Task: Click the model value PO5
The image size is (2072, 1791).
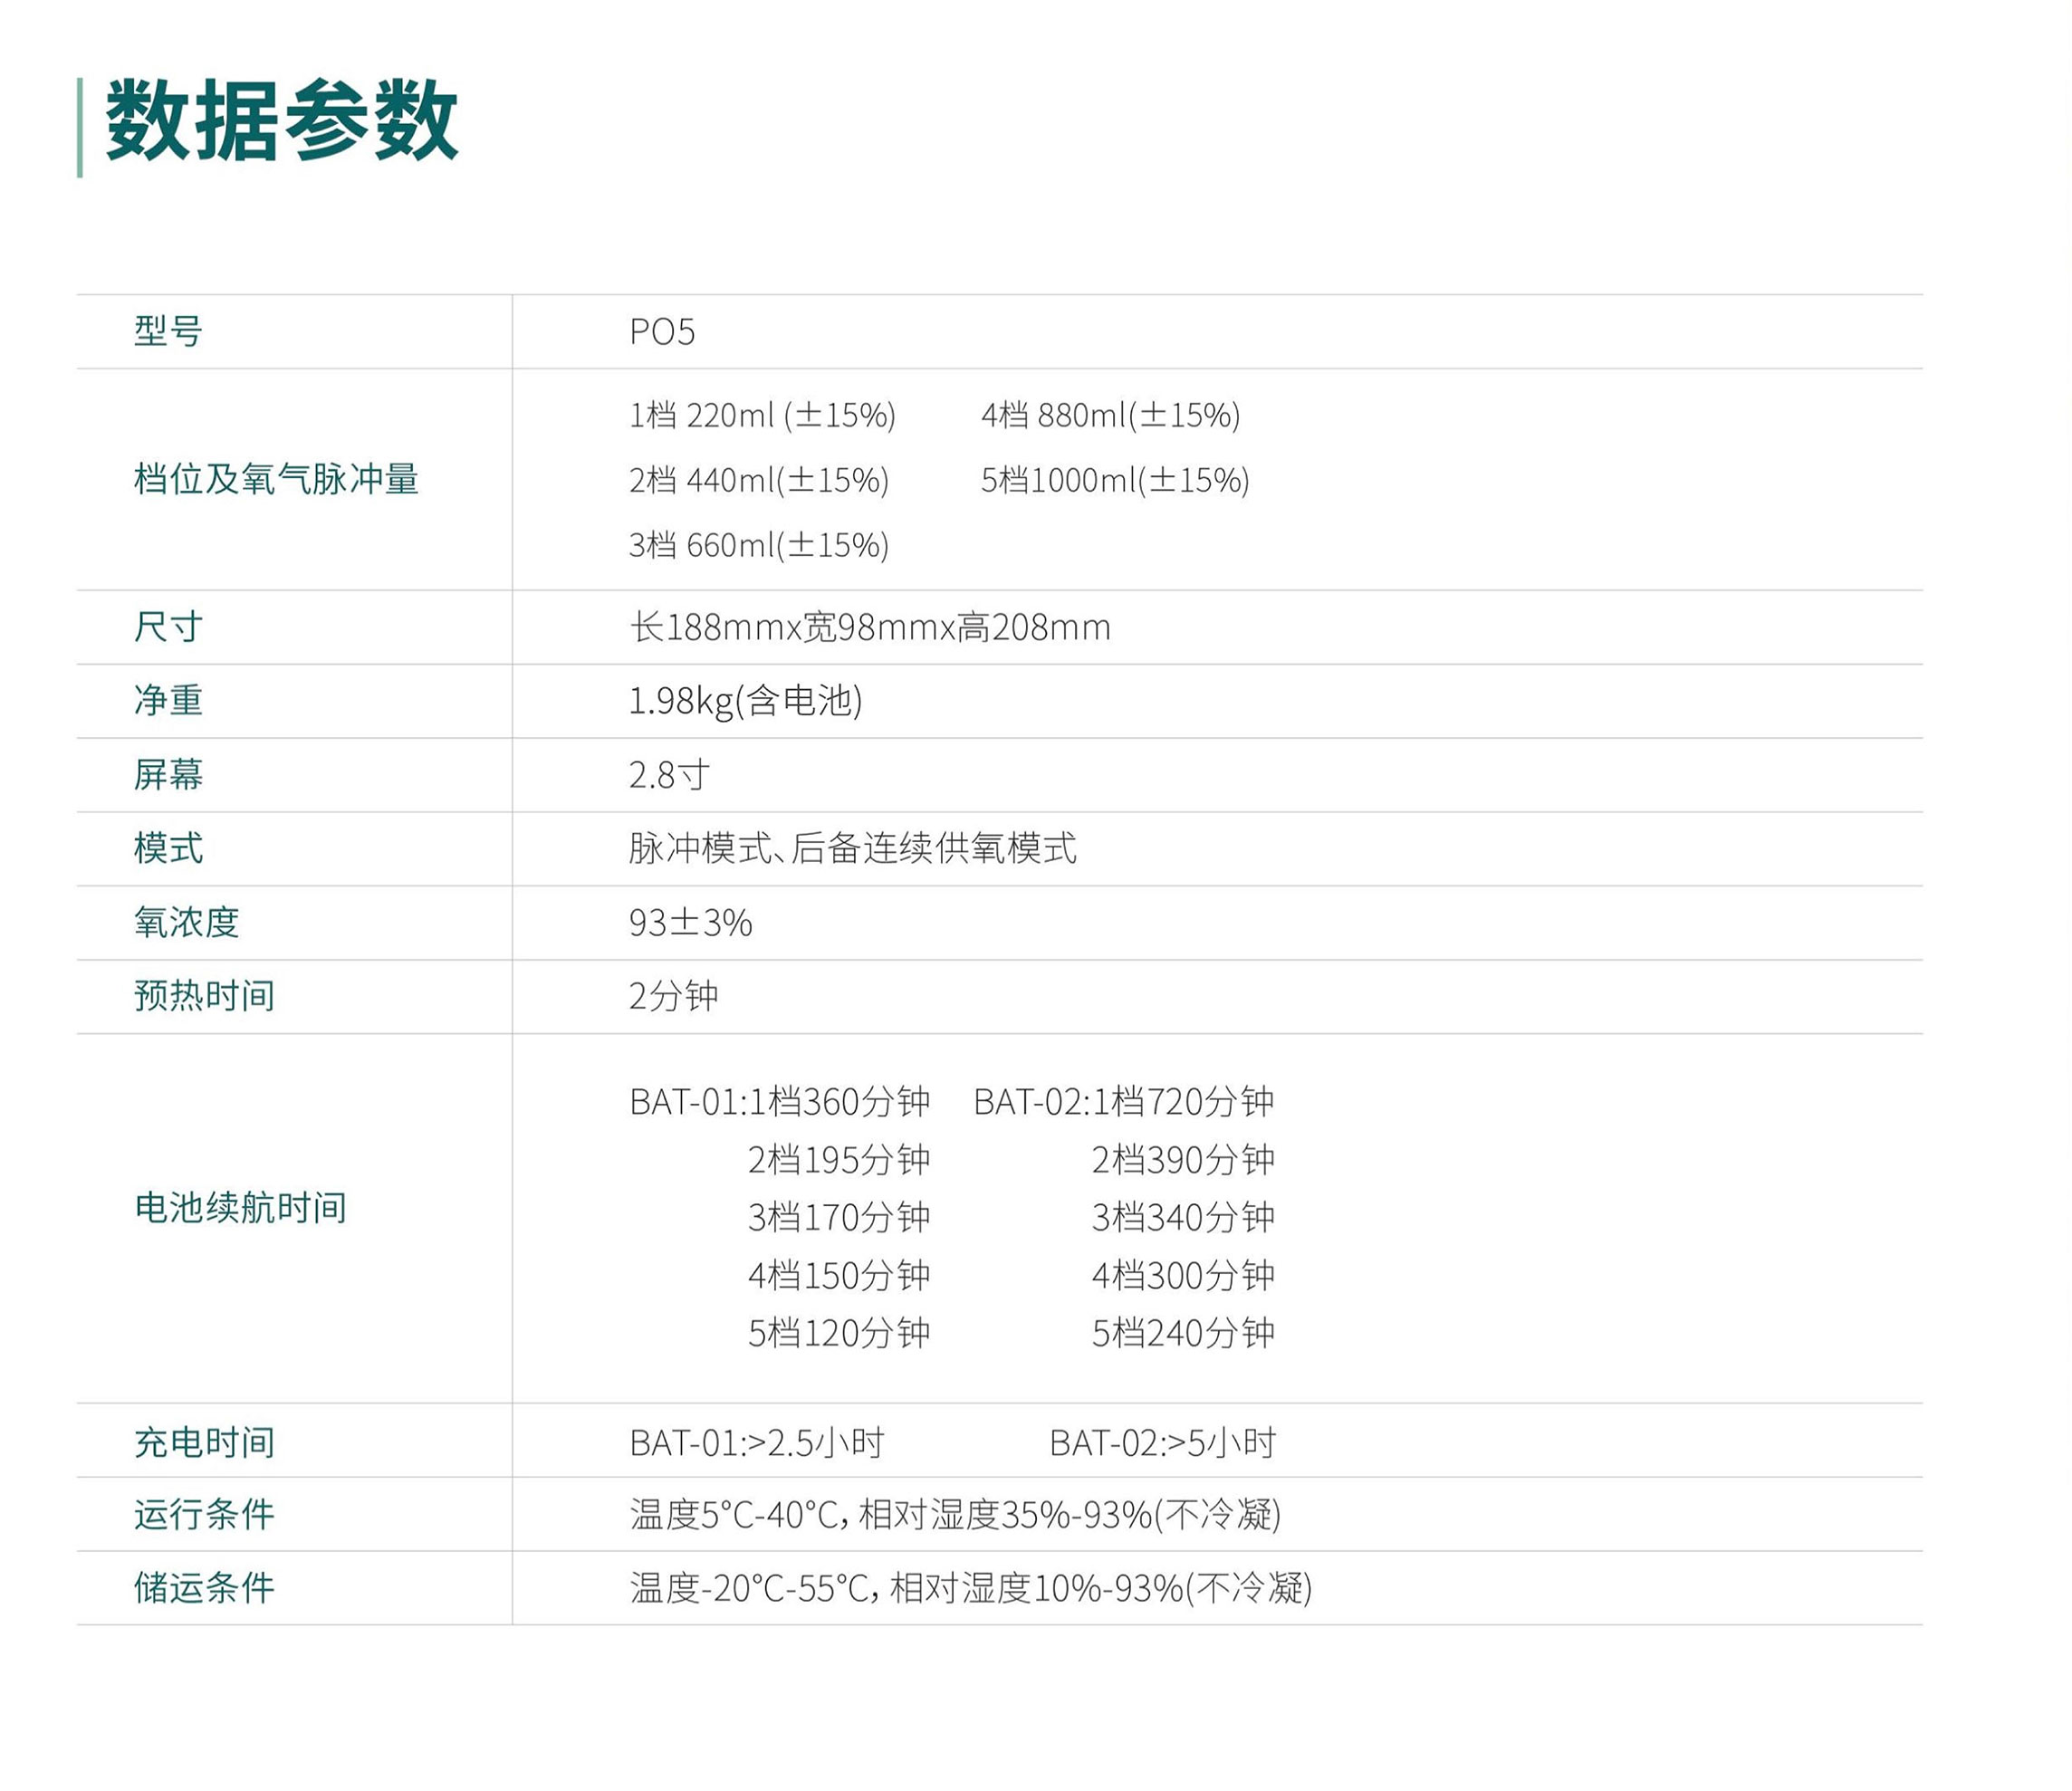Action: click(x=662, y=332)
